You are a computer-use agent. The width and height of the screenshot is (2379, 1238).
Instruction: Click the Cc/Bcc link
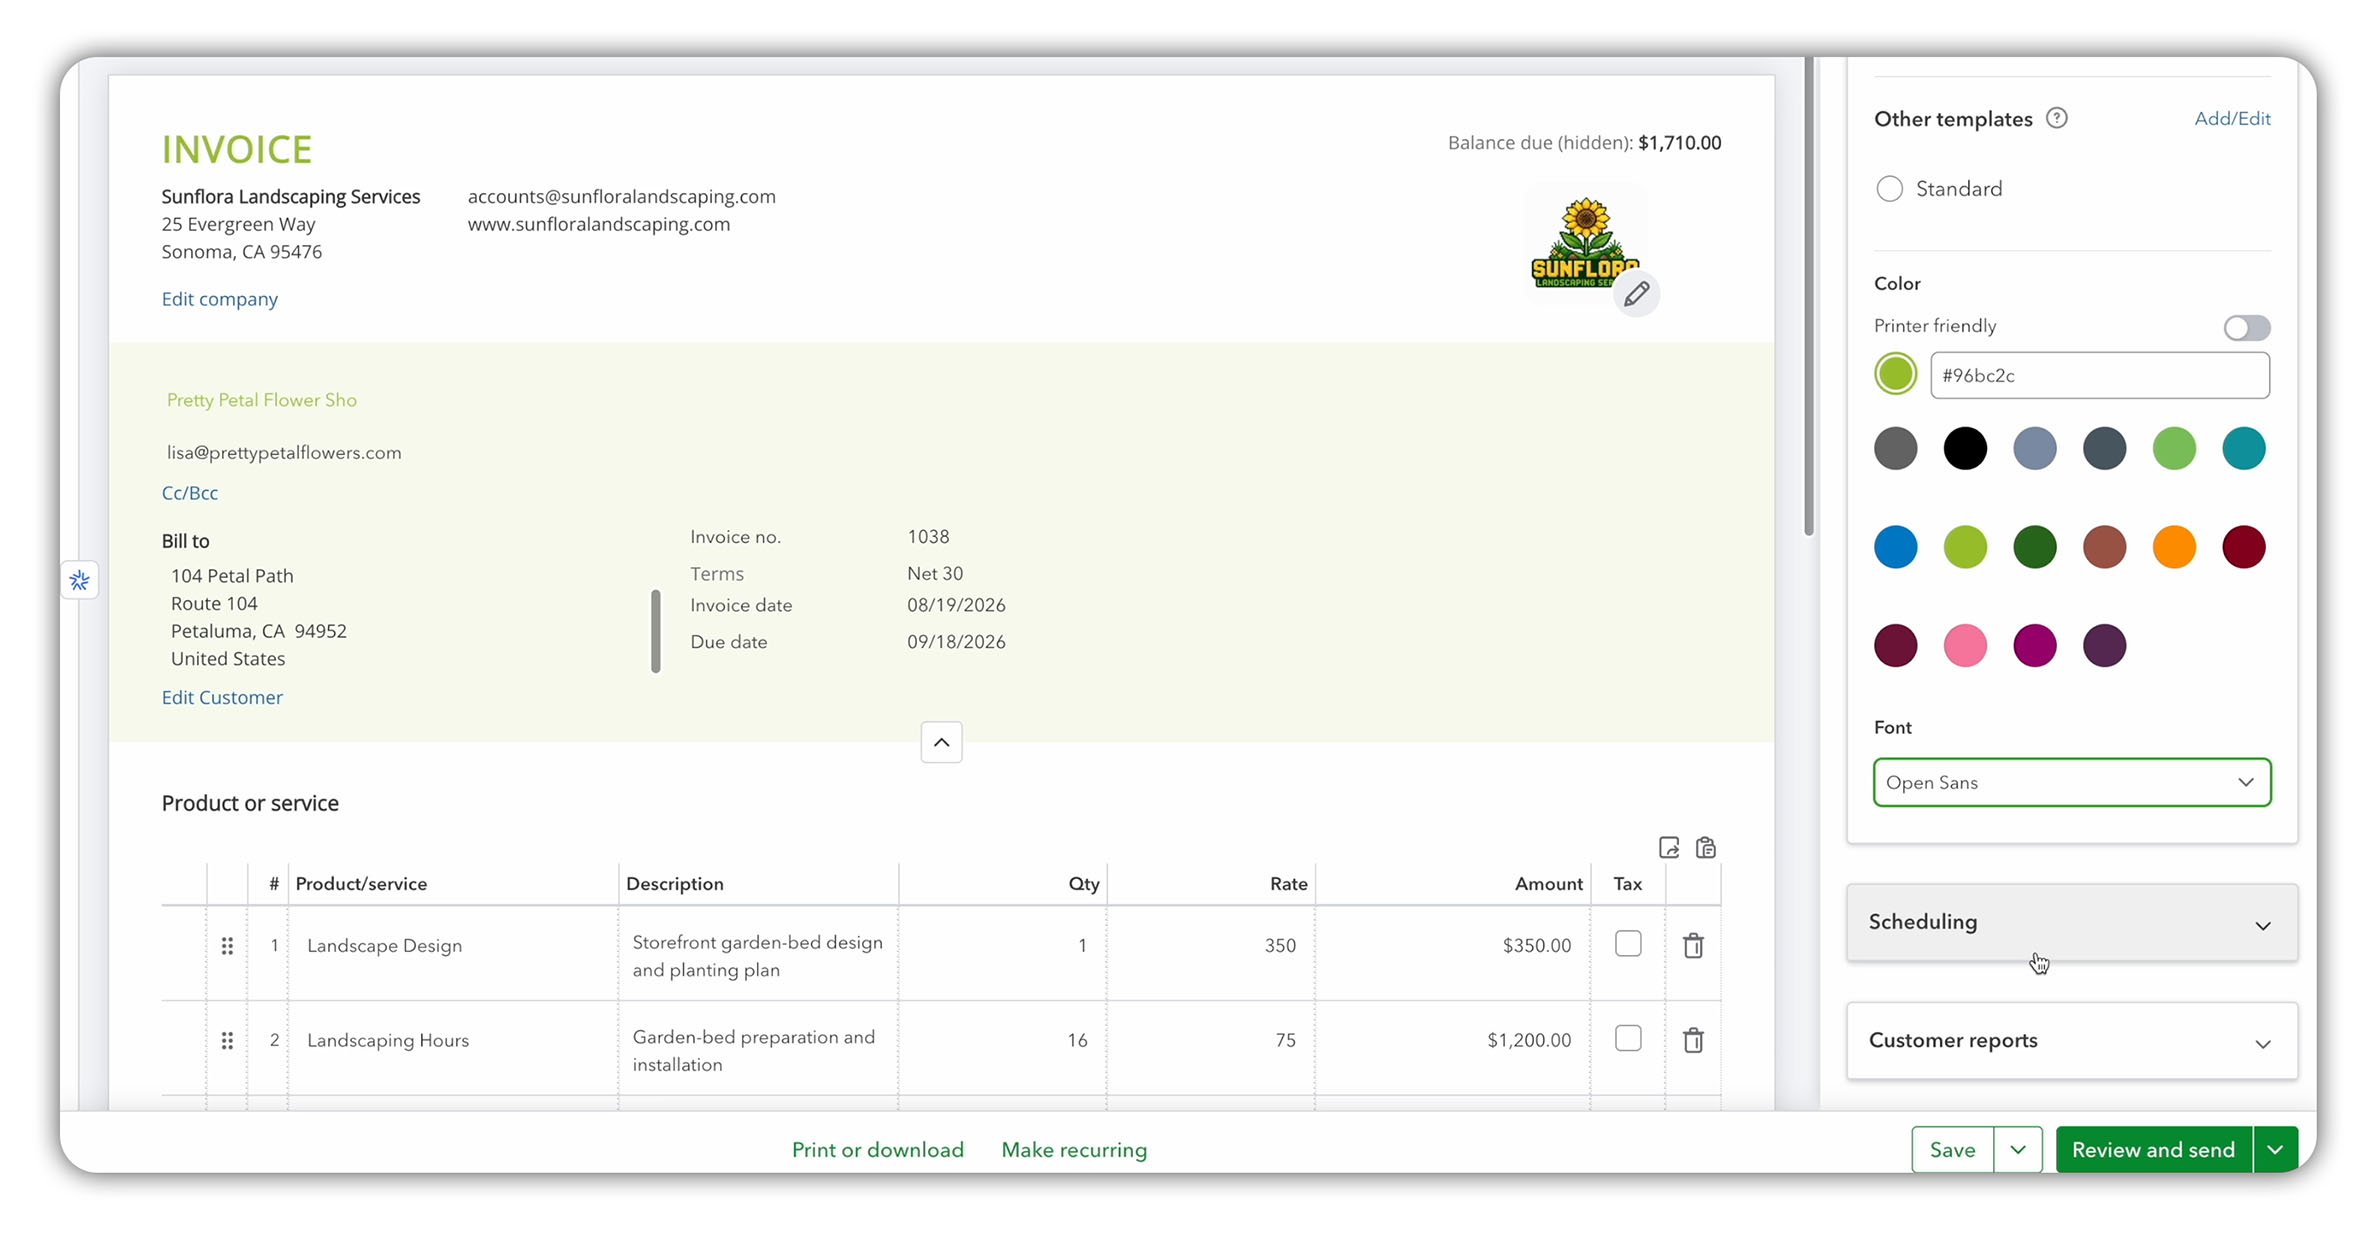190,493
